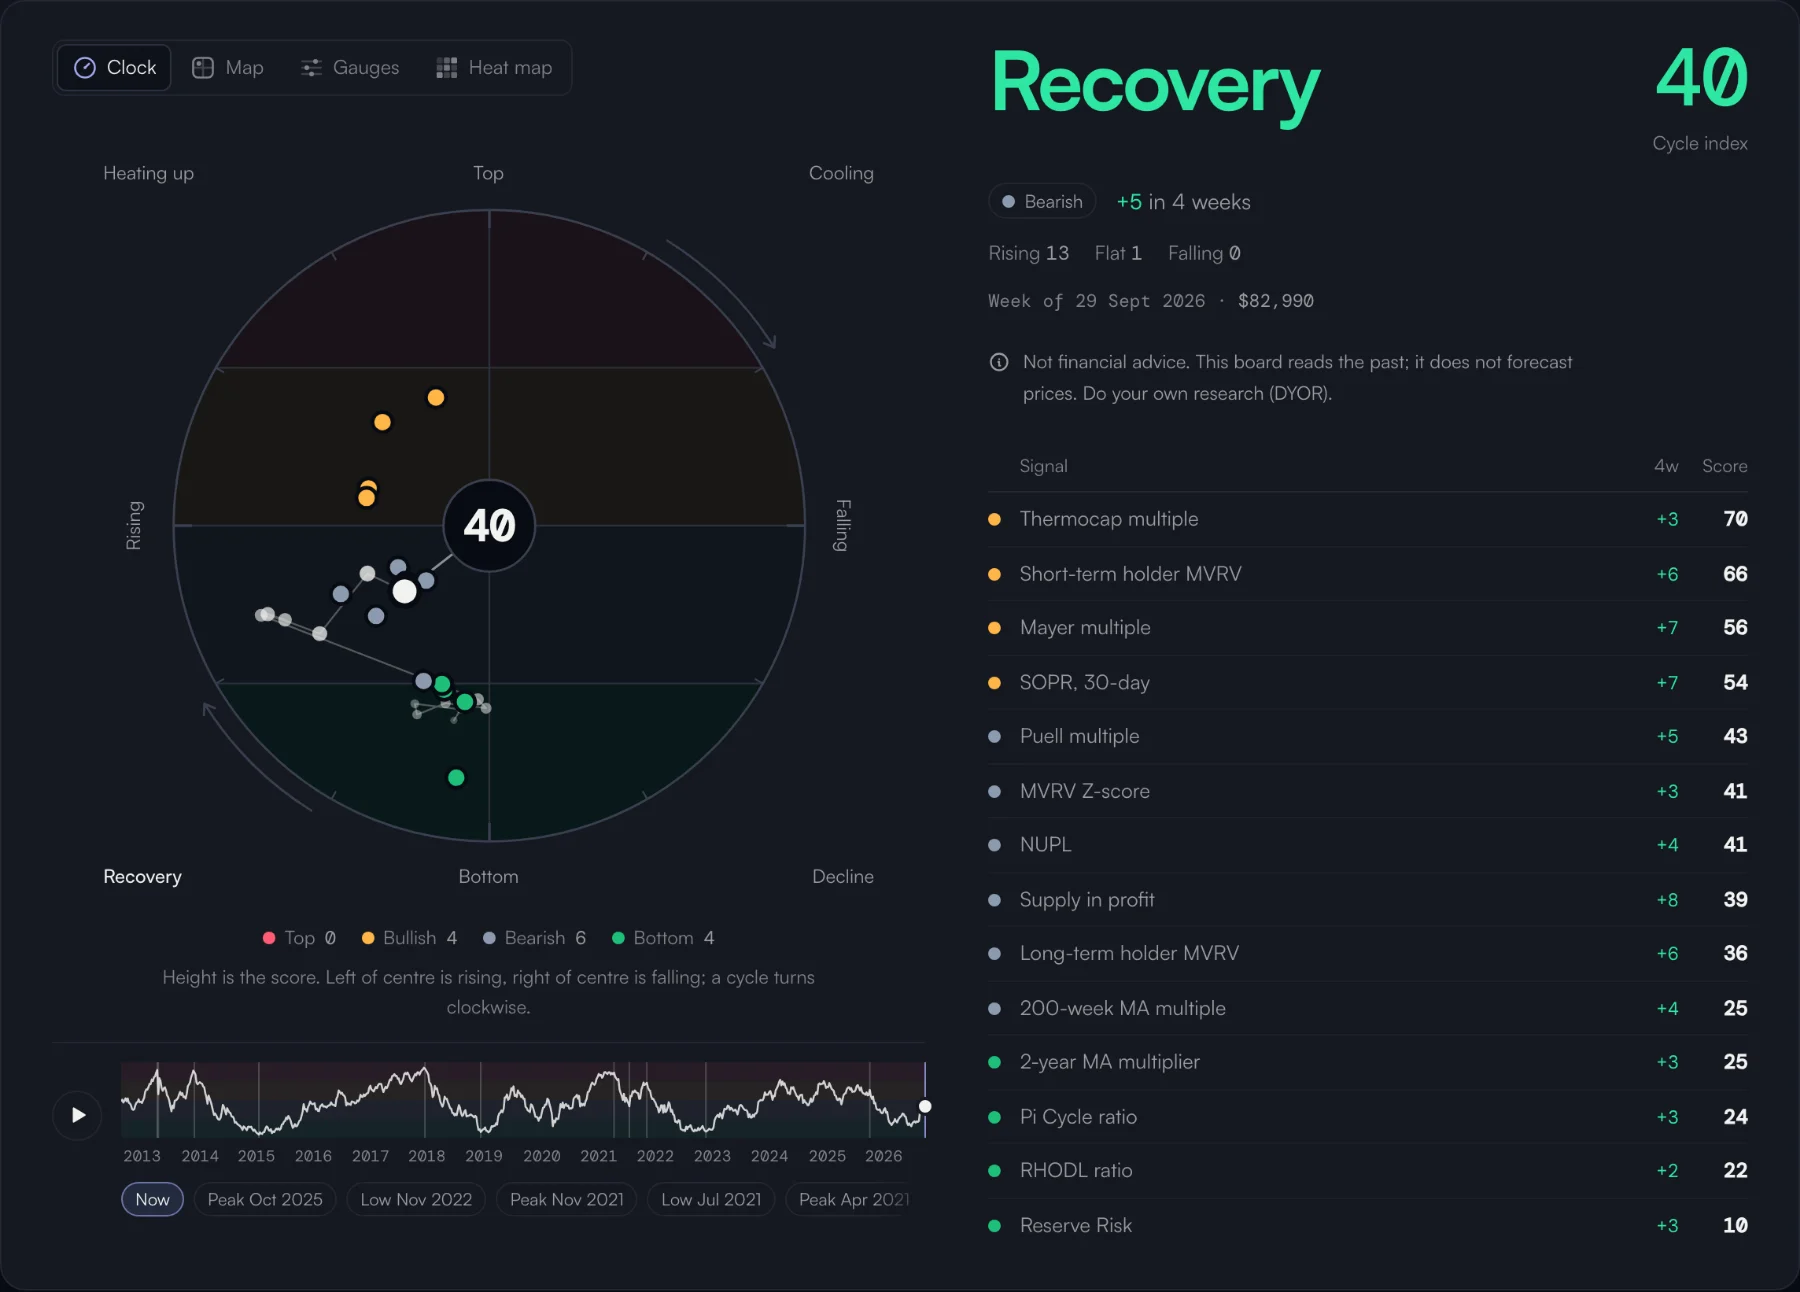
Task: Click the info icon beside the disclaimer
Action: [x=998, y=362]
